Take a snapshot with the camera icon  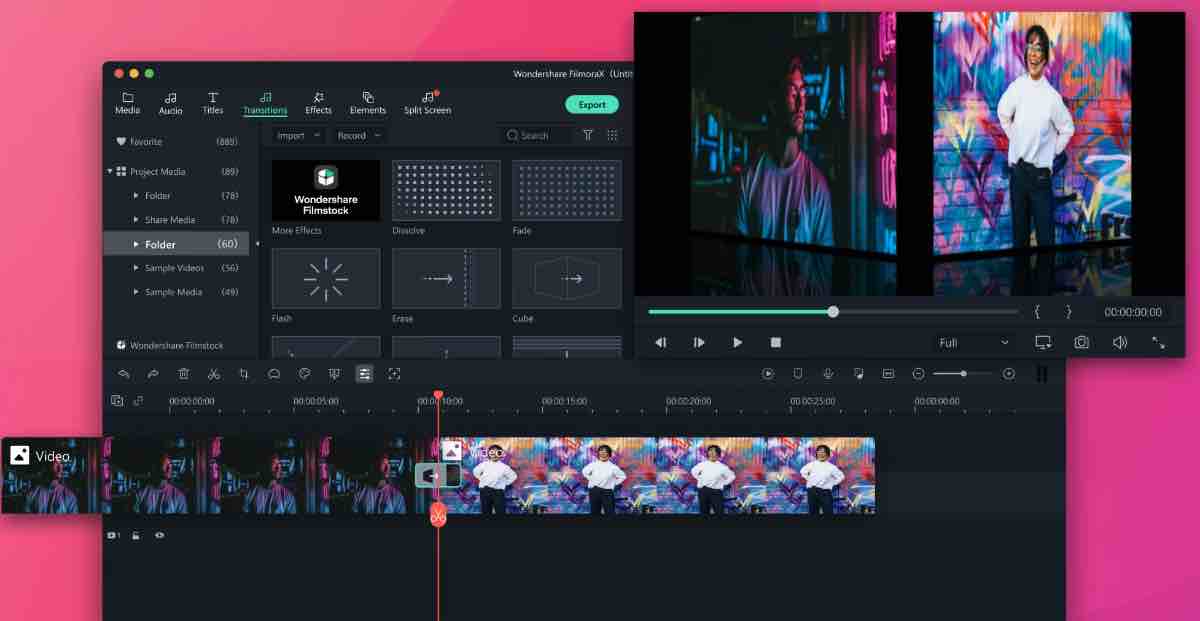[x=1082, y=342]
